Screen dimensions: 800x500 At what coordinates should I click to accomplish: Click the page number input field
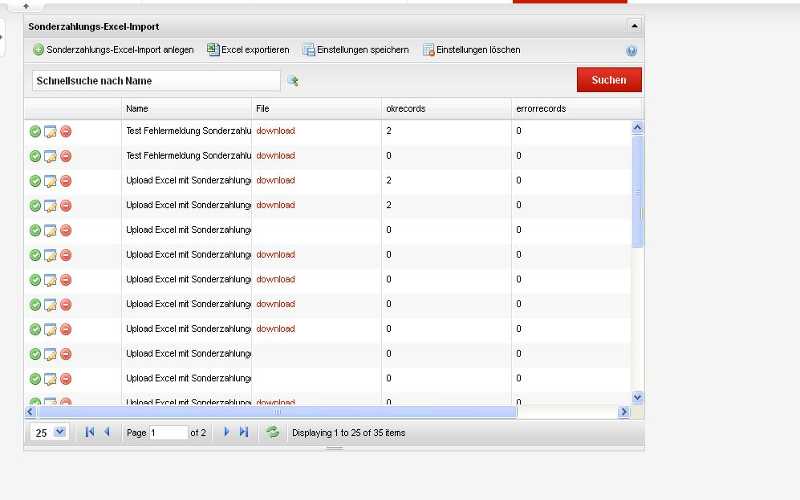tap(168, 433)
